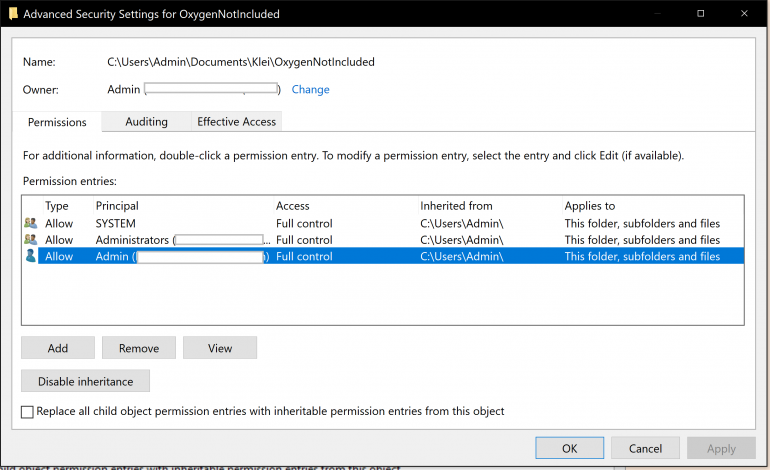The height and width of the screenshot is (470, 770).
Task: Confirm with the OK button
Action: coord(570,448)
